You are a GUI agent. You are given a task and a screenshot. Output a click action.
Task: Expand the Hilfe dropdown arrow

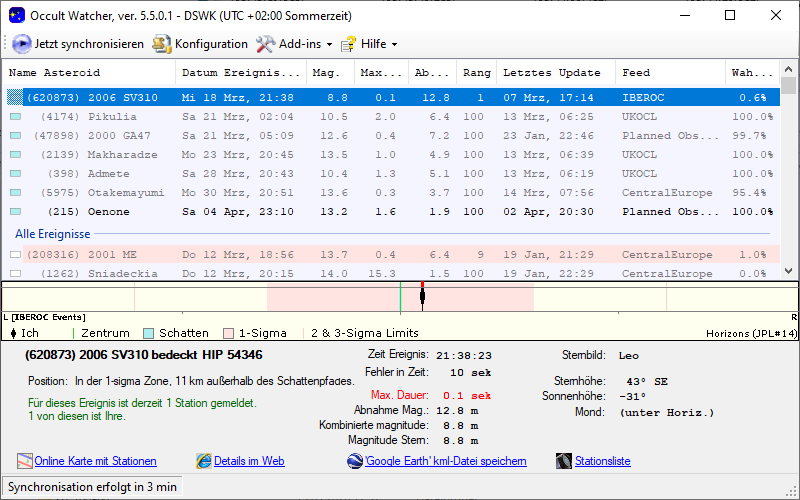pos(394,45)
